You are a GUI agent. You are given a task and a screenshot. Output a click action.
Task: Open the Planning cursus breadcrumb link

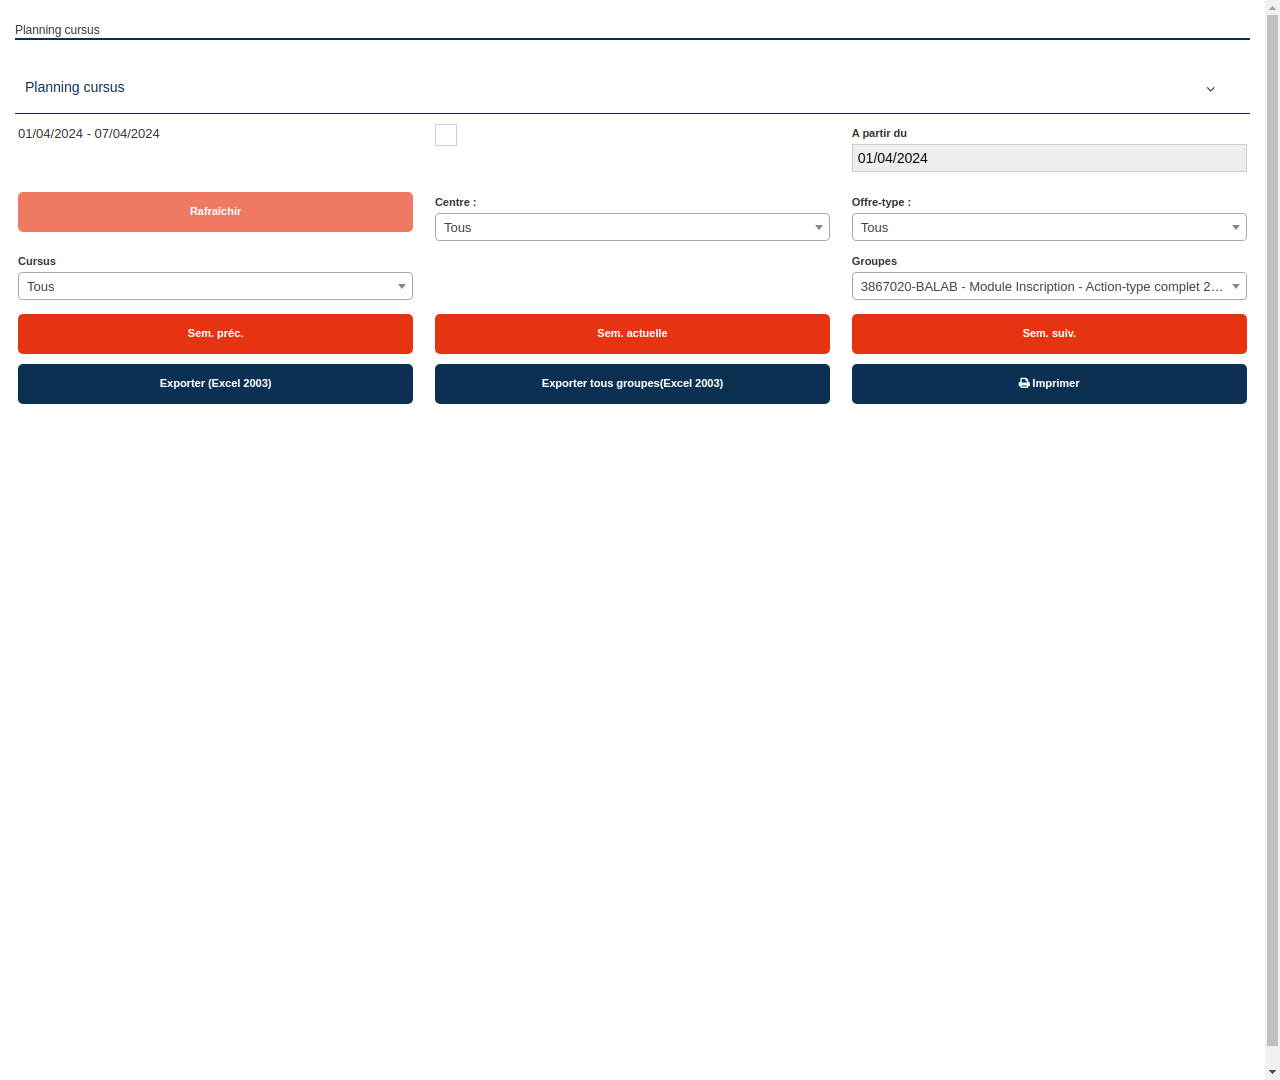57,29
